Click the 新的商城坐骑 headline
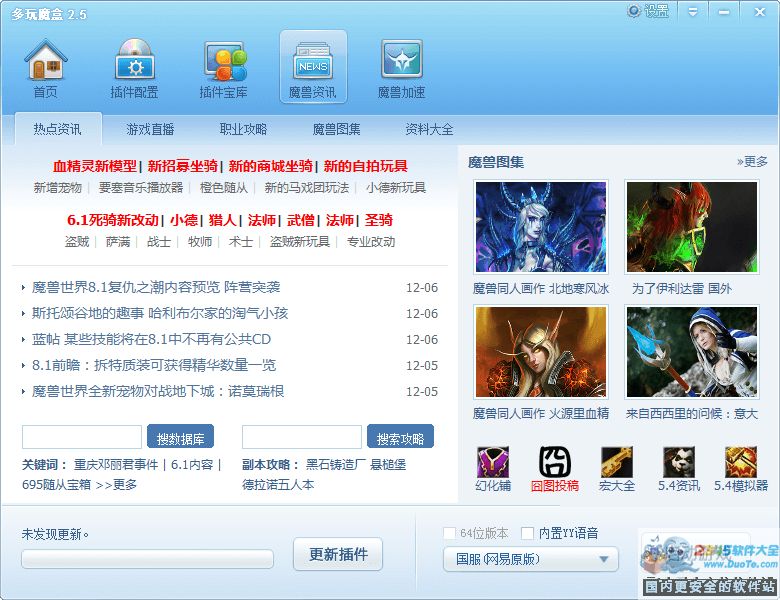780x600 pixels. click(x=271, y=166)
